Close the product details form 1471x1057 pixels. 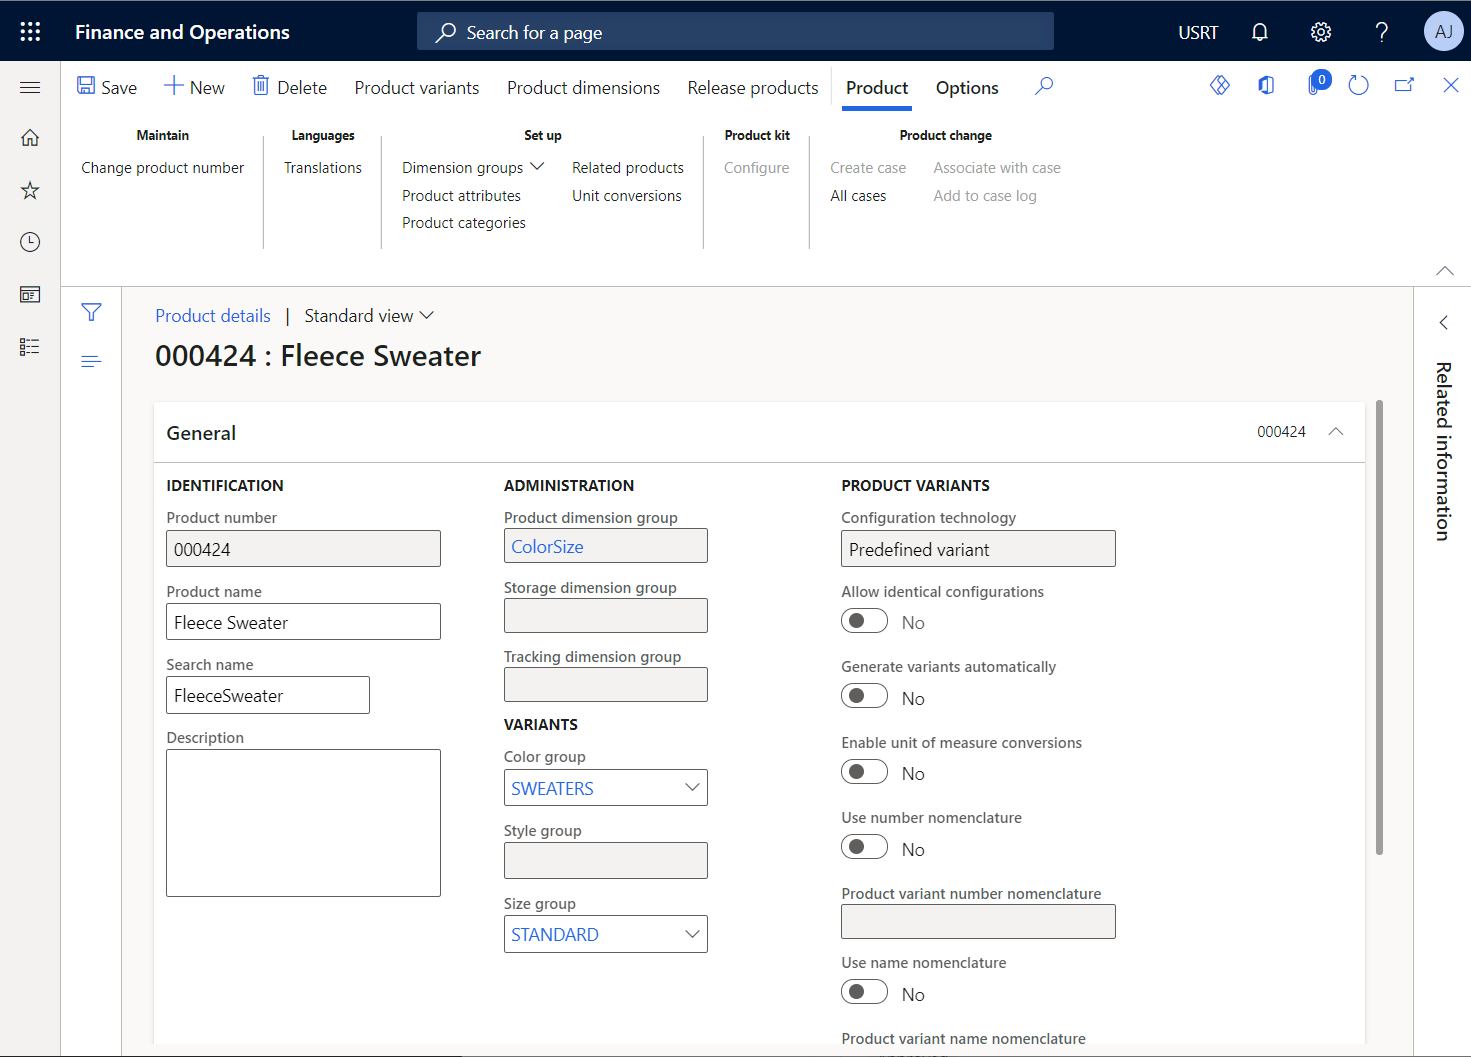[1451, 86]
